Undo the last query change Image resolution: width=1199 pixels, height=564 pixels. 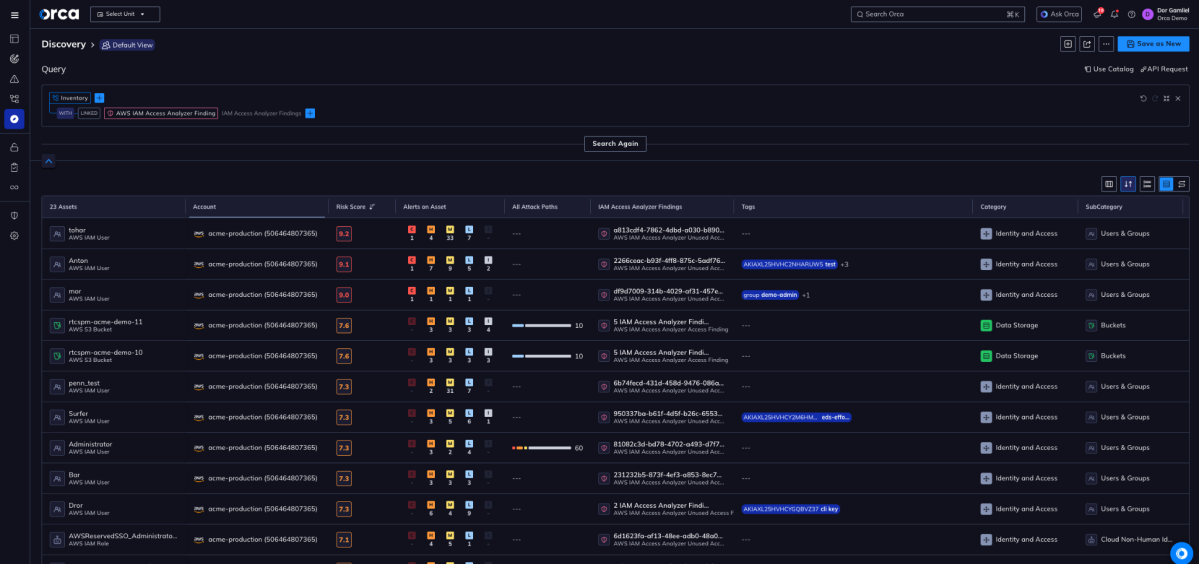click(x=1143, y=98)
